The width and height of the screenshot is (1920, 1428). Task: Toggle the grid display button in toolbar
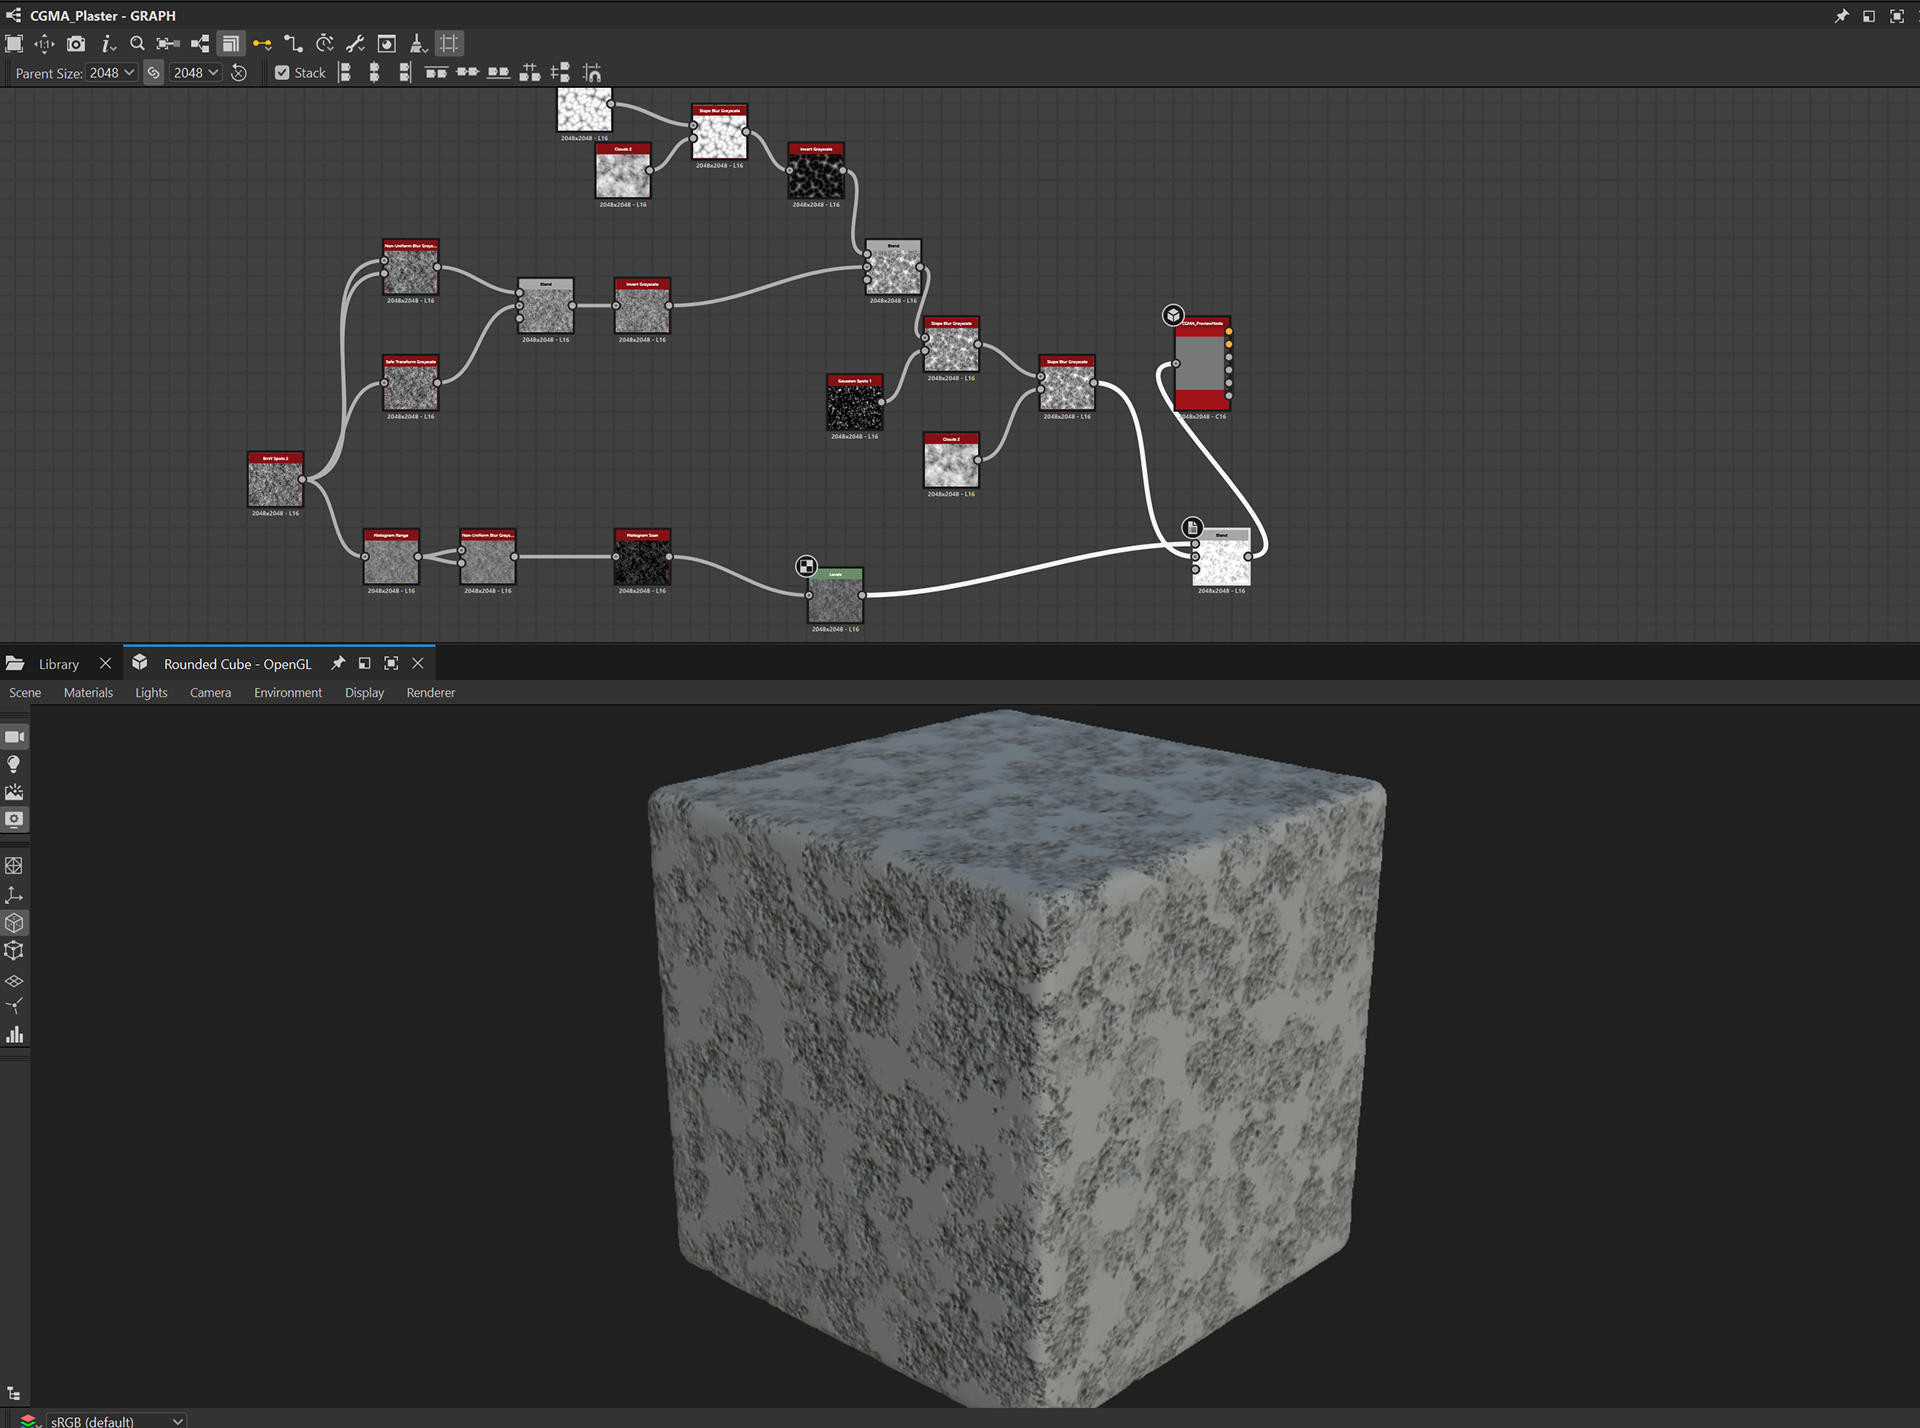pyautogui.click(x=449, y=44)
